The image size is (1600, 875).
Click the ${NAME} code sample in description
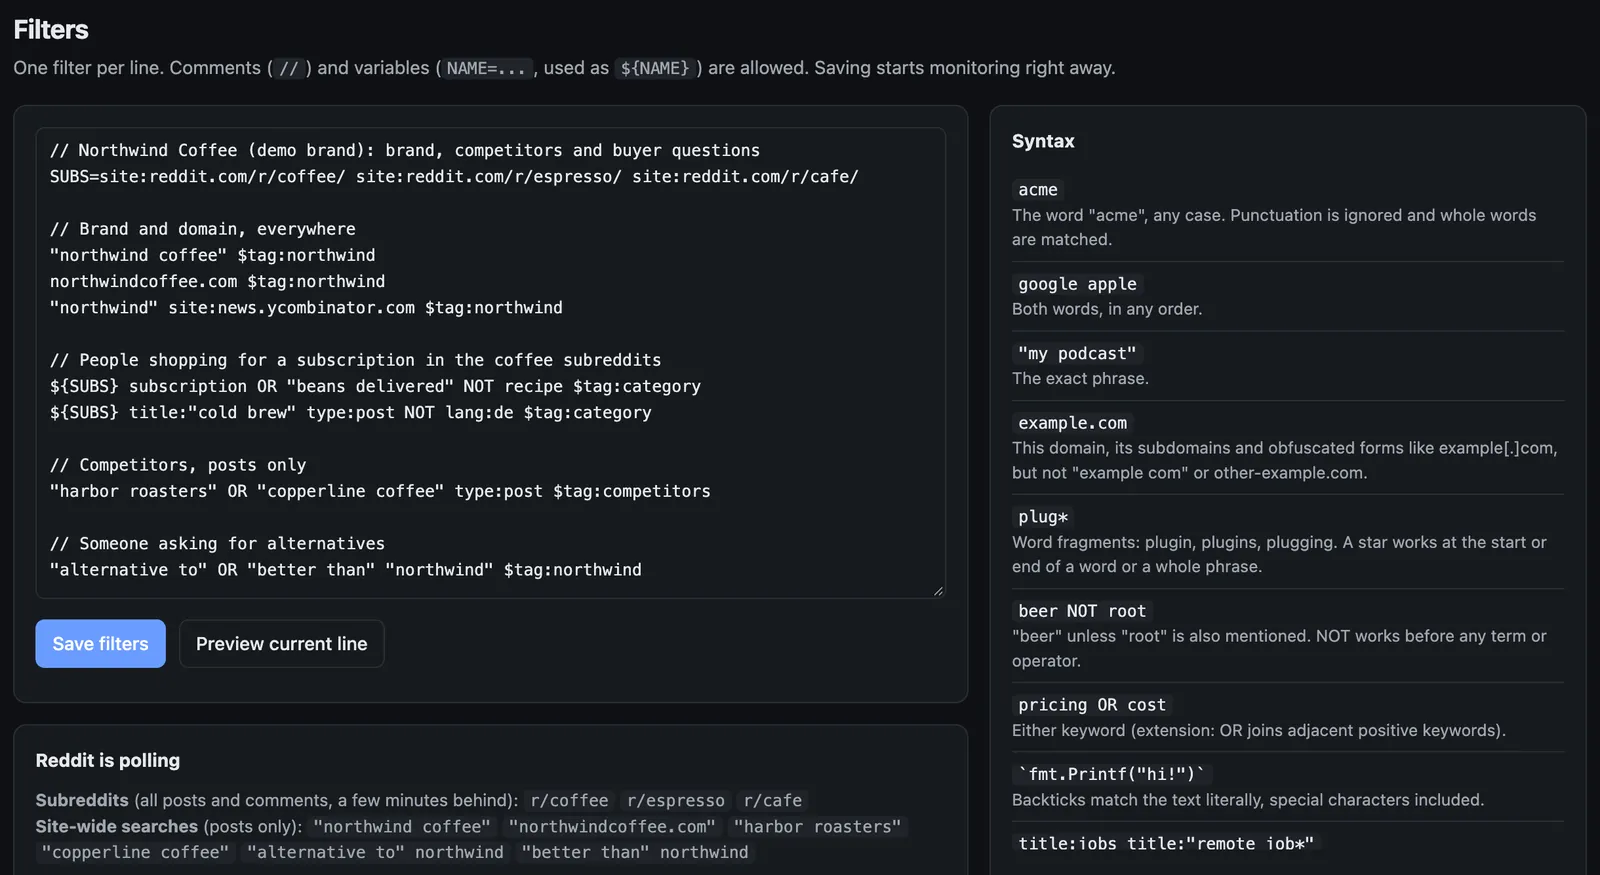coord(655,68)
